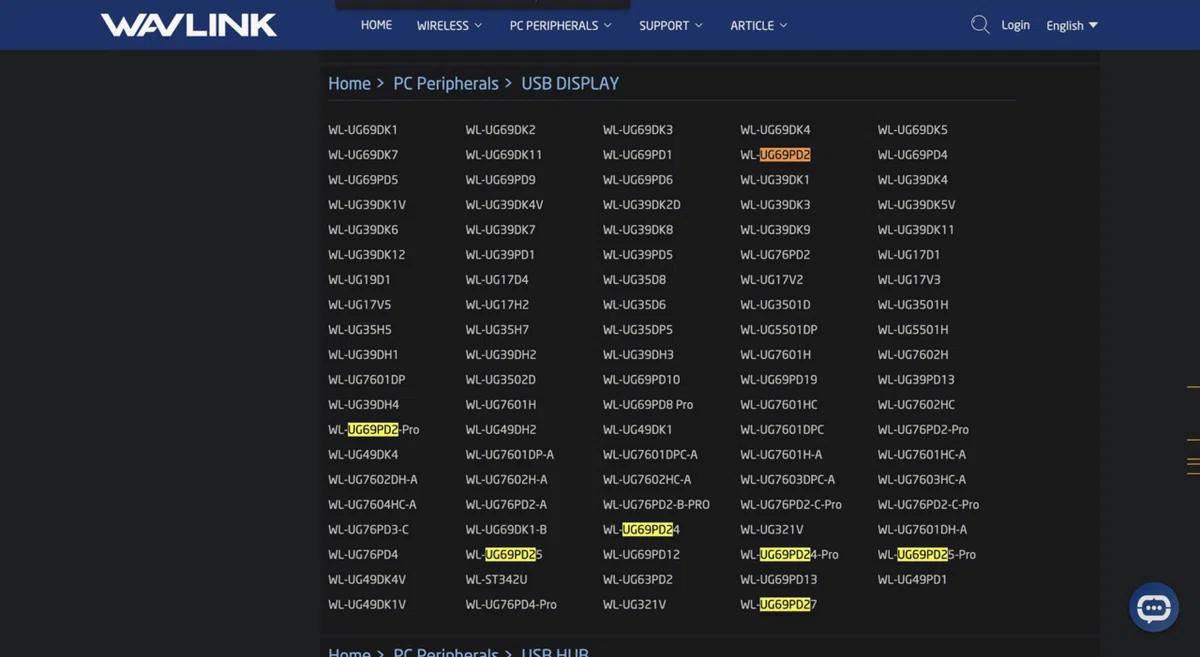This screenshot has width=1200, height=657.
Task: Open the WL-UG69DK2 product link
Action: point(500,130)
